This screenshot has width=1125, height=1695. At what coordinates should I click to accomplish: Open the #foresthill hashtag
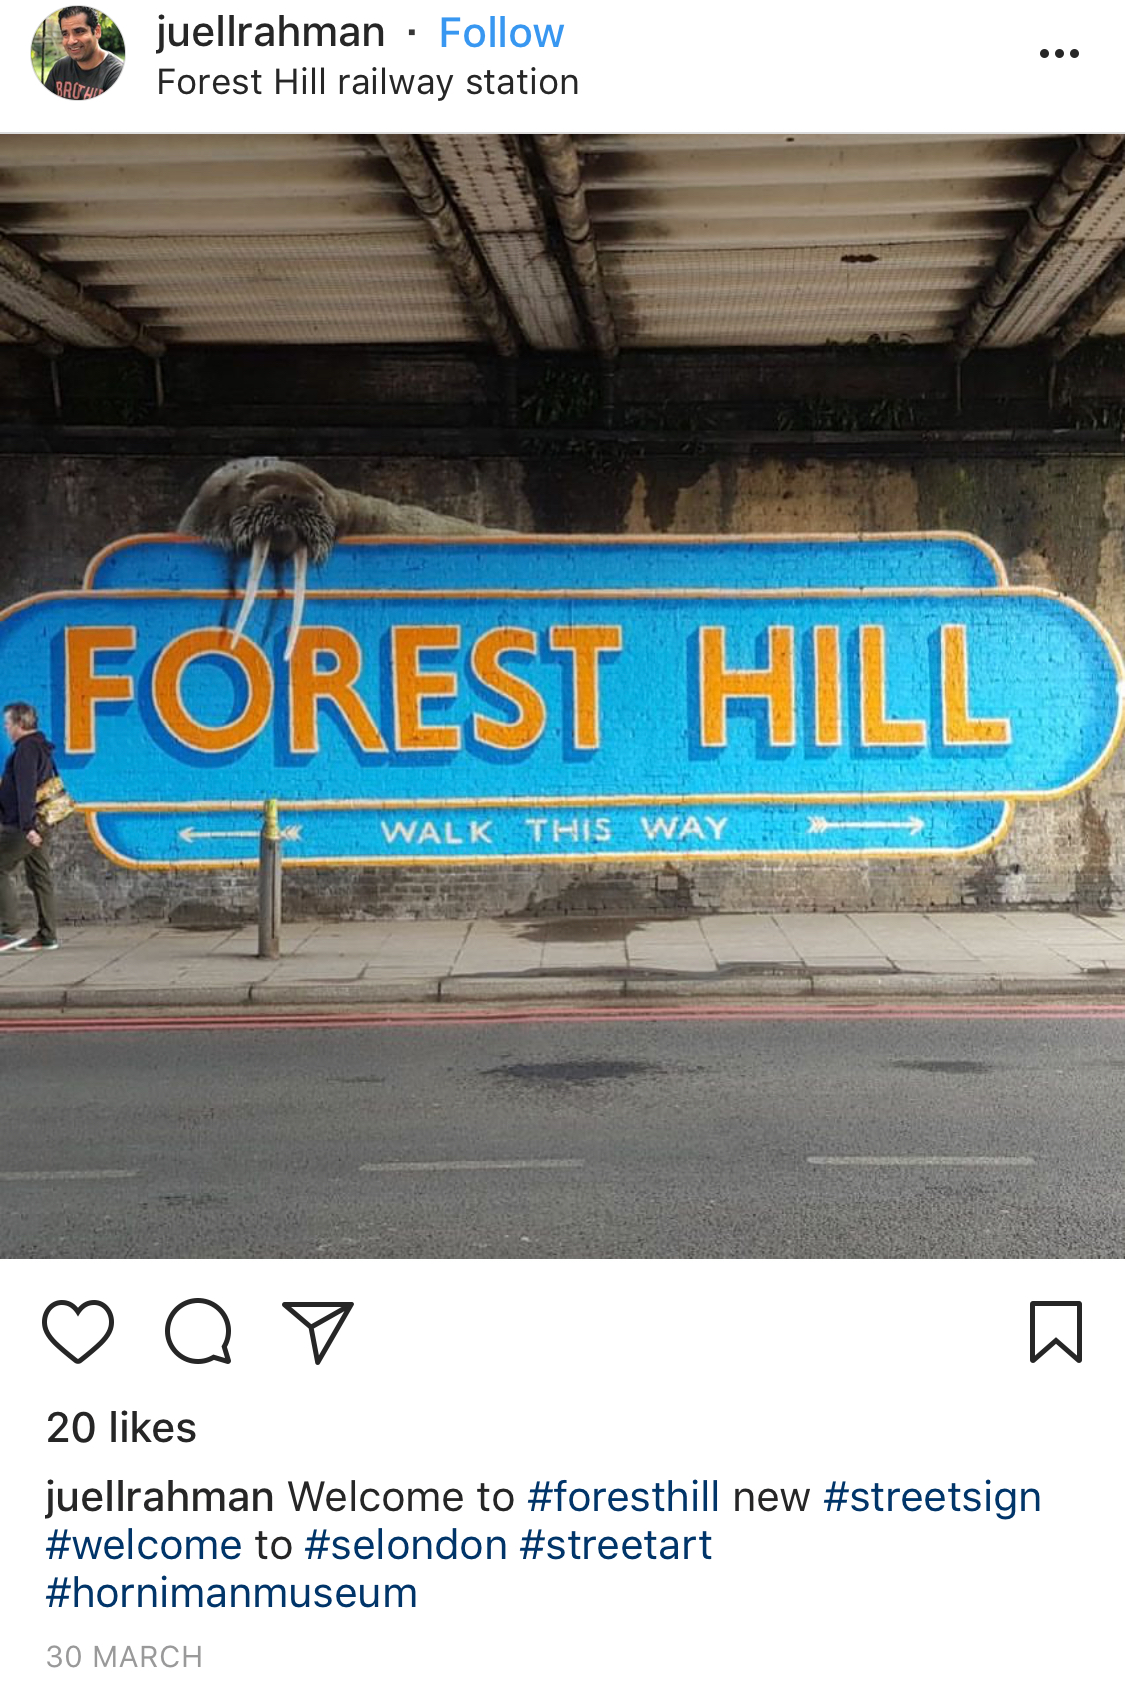(623, 1497)
